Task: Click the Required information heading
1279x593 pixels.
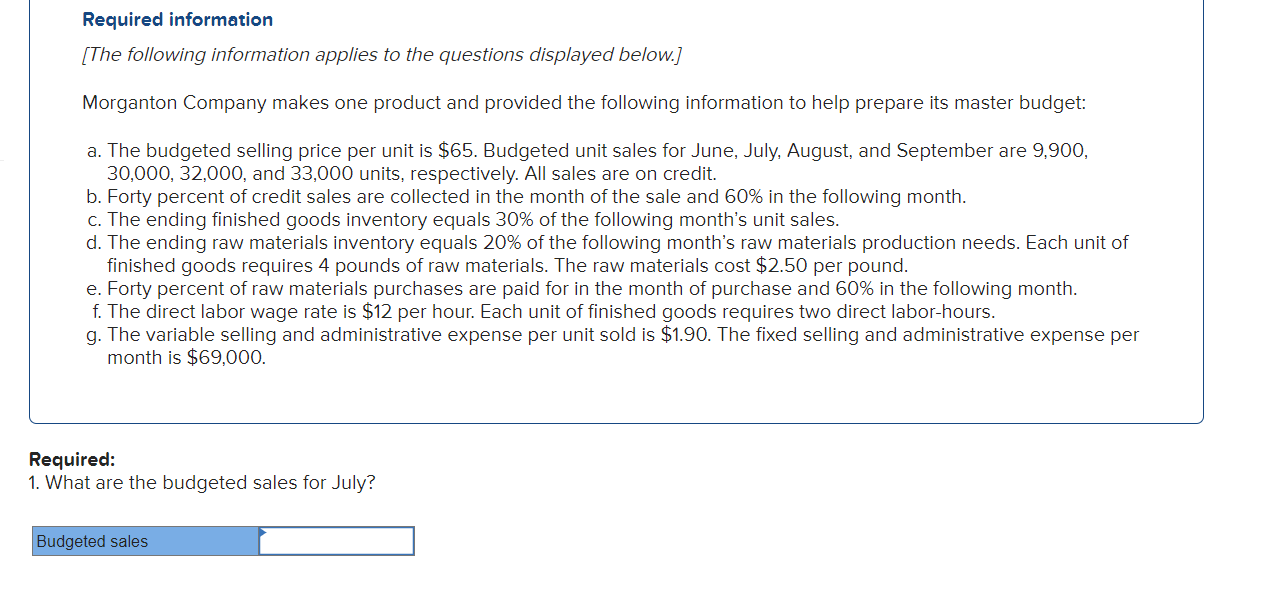Action: tap(177, 19)
